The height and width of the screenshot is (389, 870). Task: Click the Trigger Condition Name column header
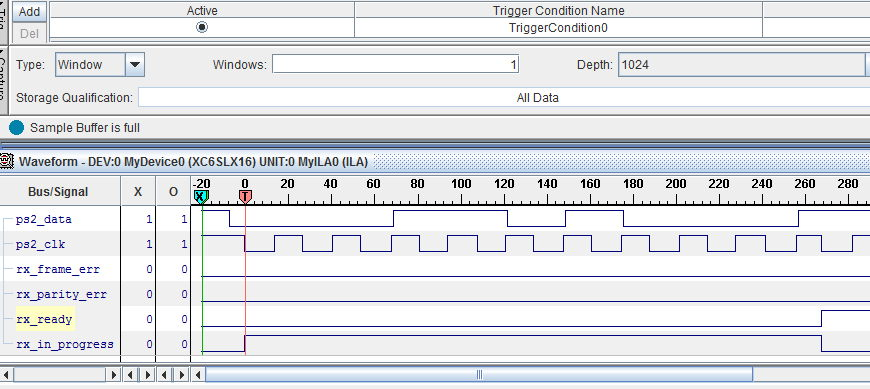click(558, 11)
